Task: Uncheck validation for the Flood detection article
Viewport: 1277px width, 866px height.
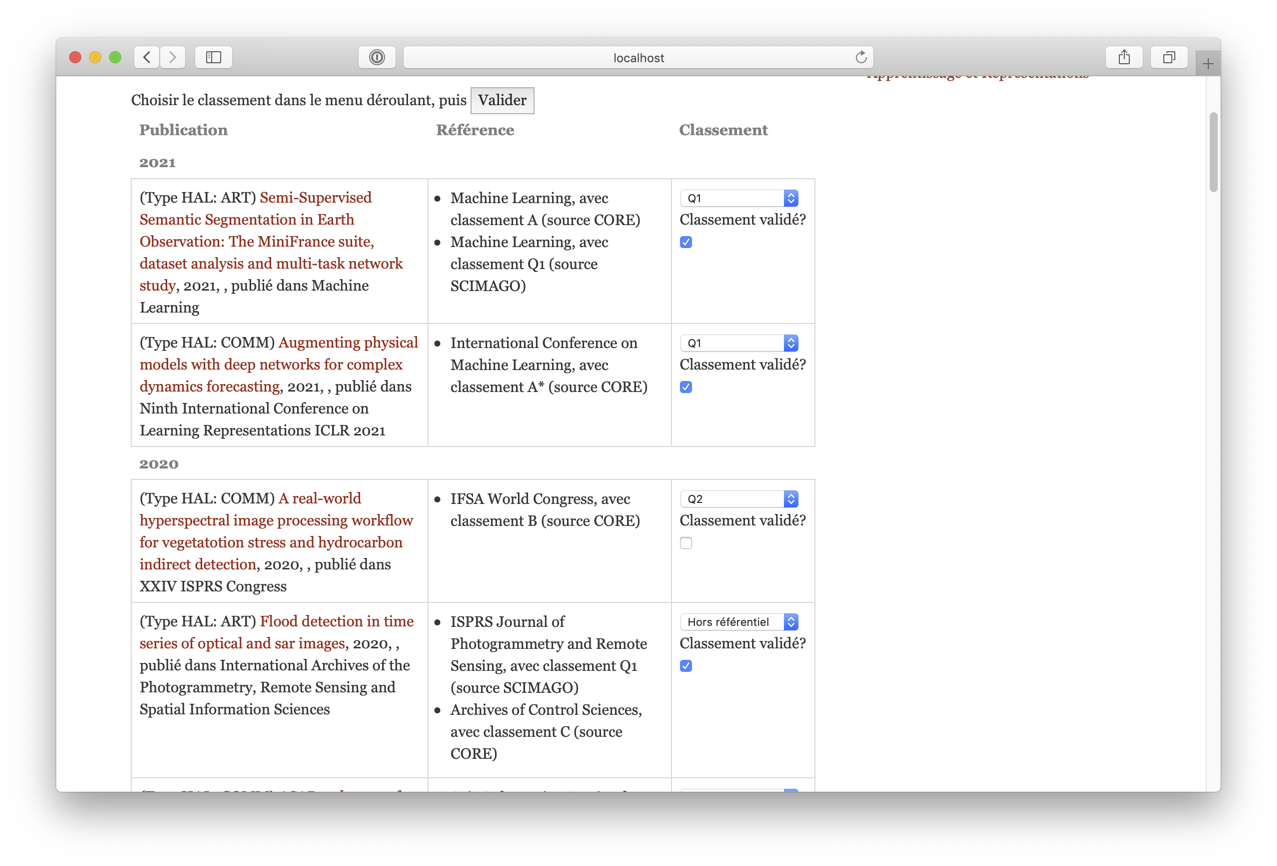Action: pyautogui.click(x=686, y=666)
